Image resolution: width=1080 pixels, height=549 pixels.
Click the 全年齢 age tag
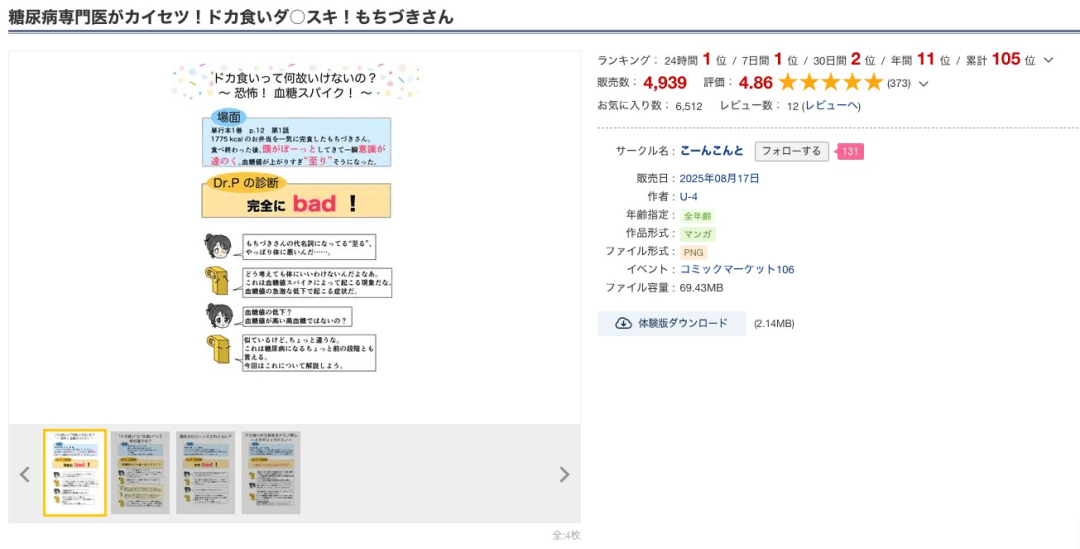click(x=698, y=216)
